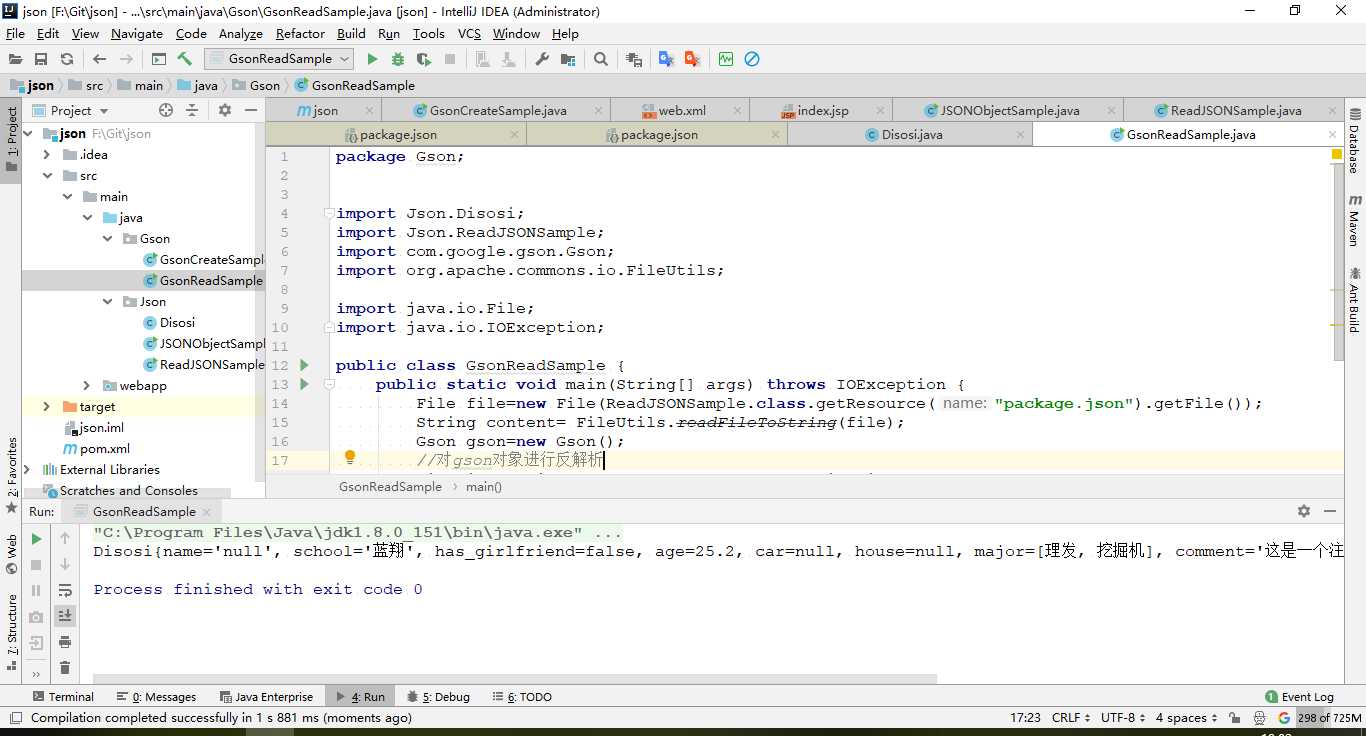
Task: Open the Analyze menu
Action: [241, 33]
